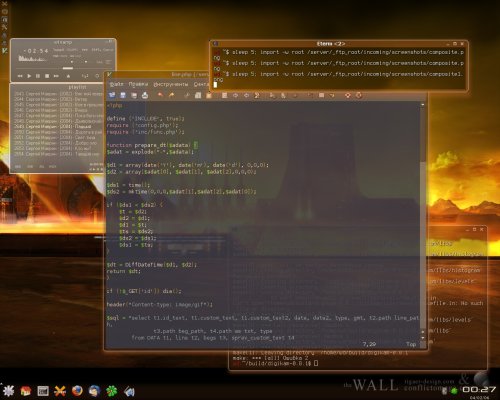Image resolution: width=500 pixels, height=400 pixels.
Task: Click the Save file icon in Vim toolbar
Action: pyautogui.click(x=123, y=95)
